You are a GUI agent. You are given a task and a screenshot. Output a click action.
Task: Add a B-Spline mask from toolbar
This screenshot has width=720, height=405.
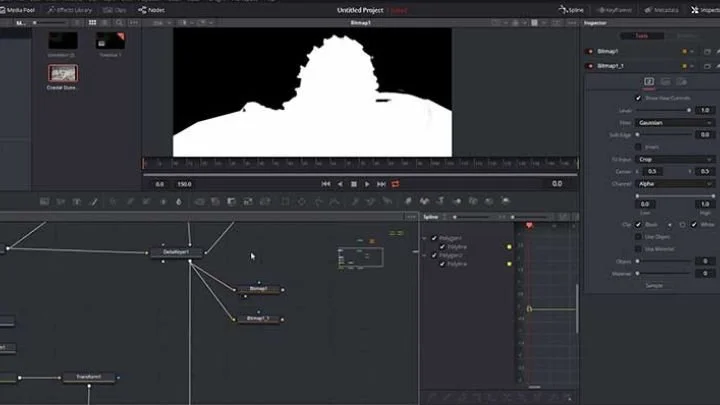pos(335,202)
